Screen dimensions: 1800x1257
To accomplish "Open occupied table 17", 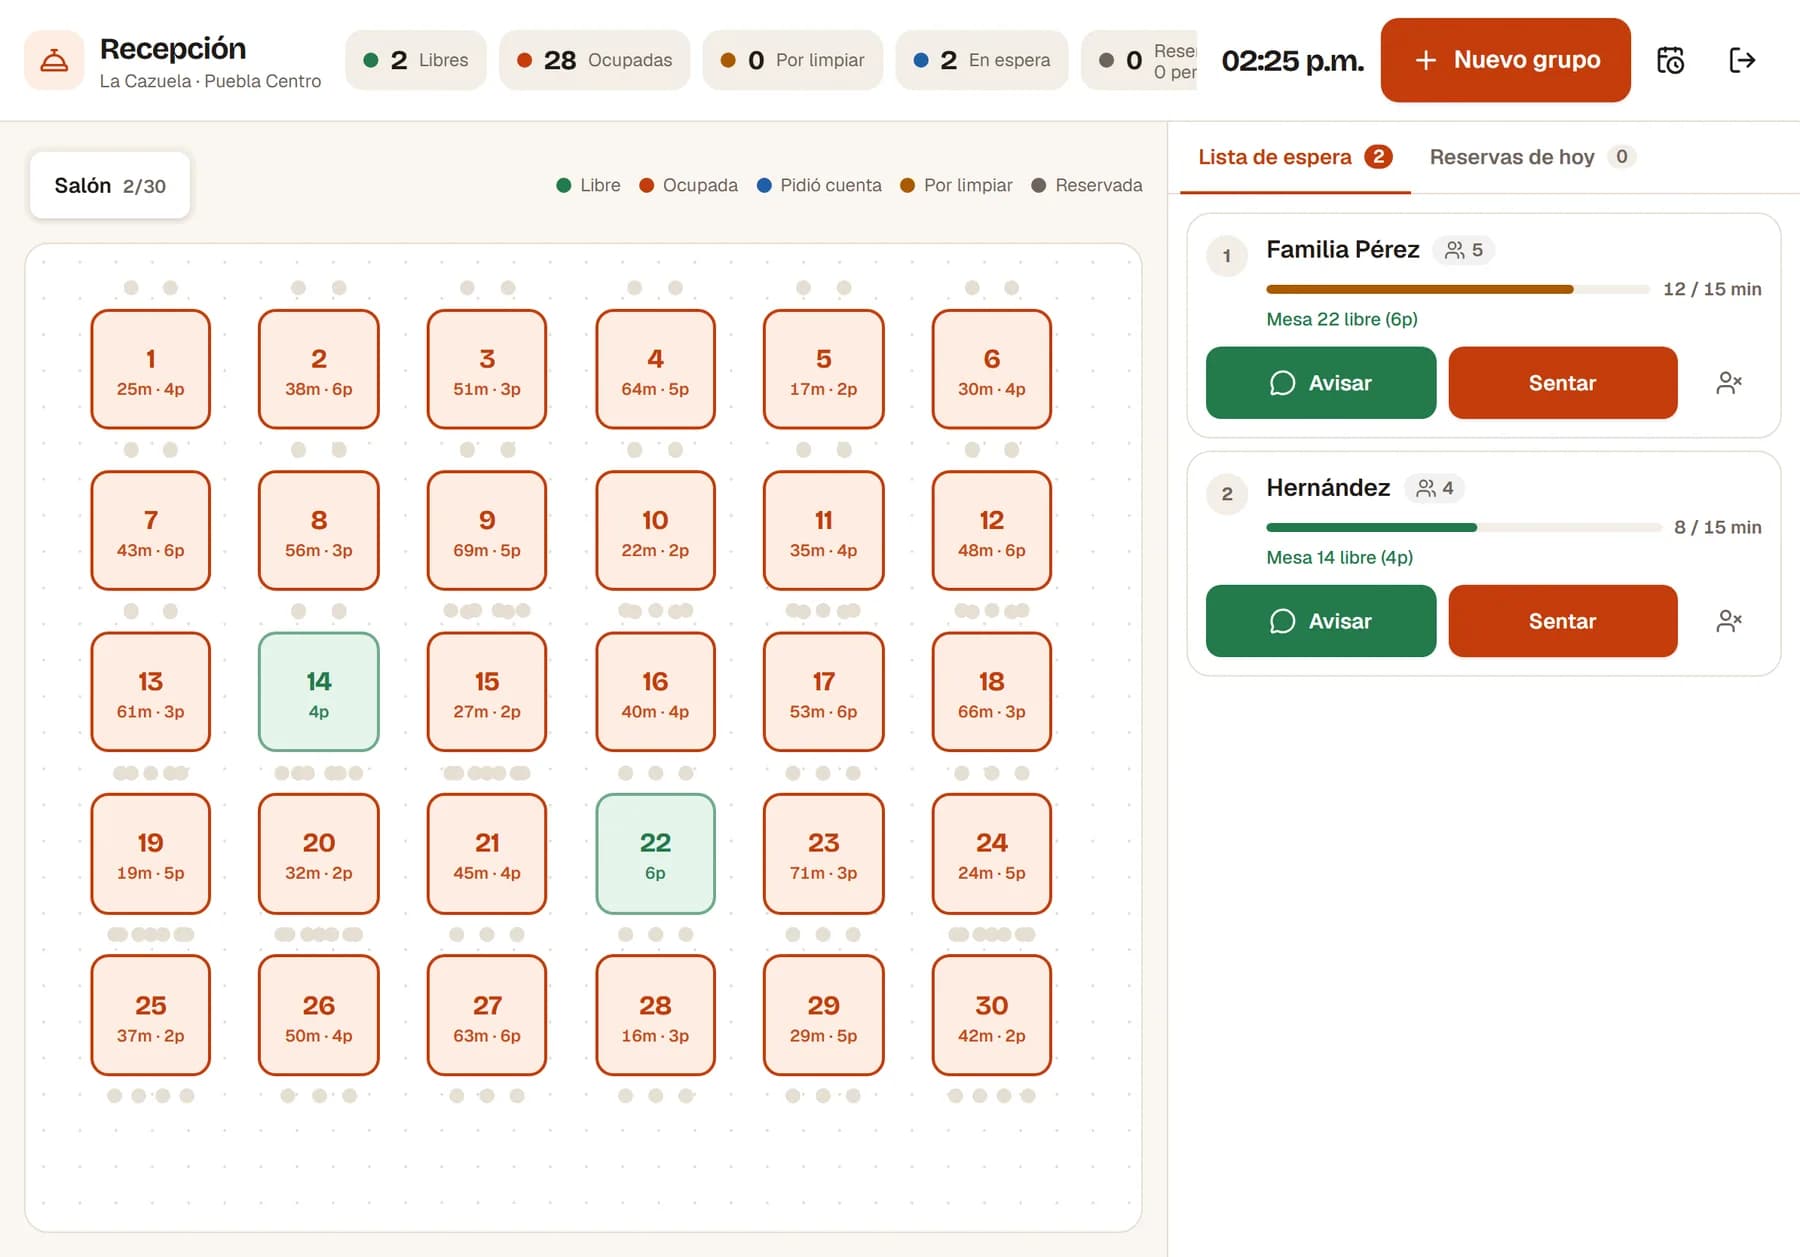I will pyautogui.click(x=823, y=692).
